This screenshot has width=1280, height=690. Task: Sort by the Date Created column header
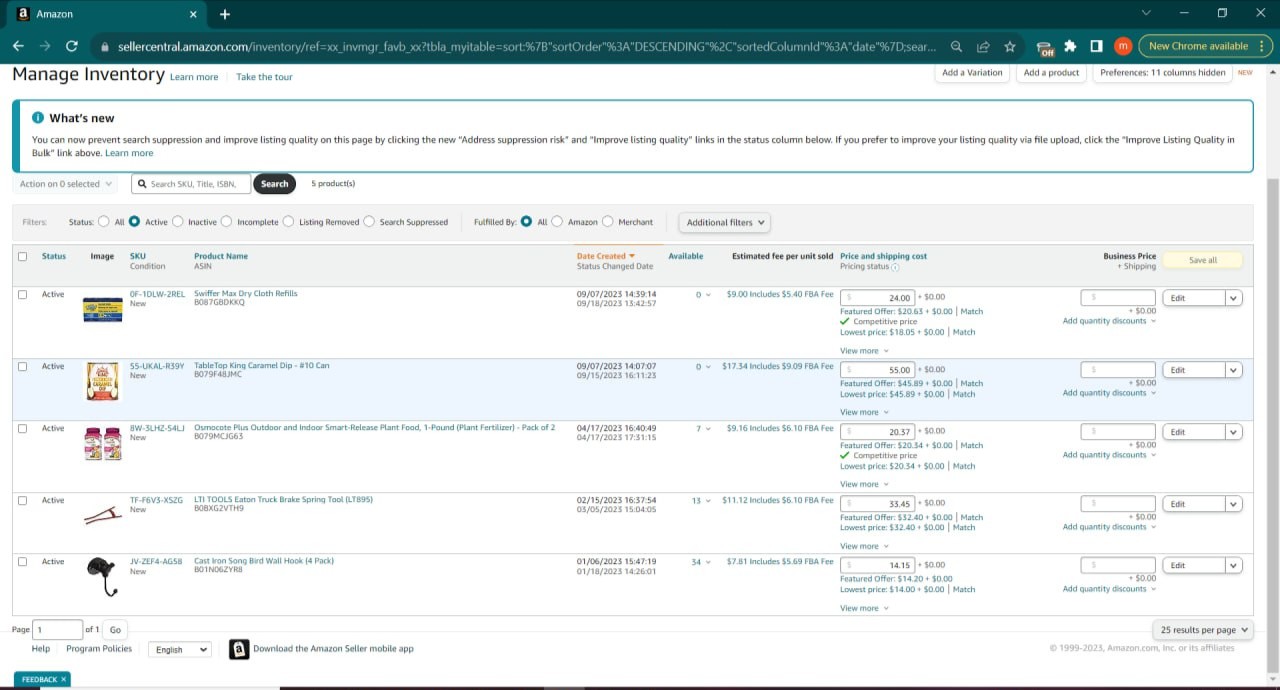click(x=606, y=256)
